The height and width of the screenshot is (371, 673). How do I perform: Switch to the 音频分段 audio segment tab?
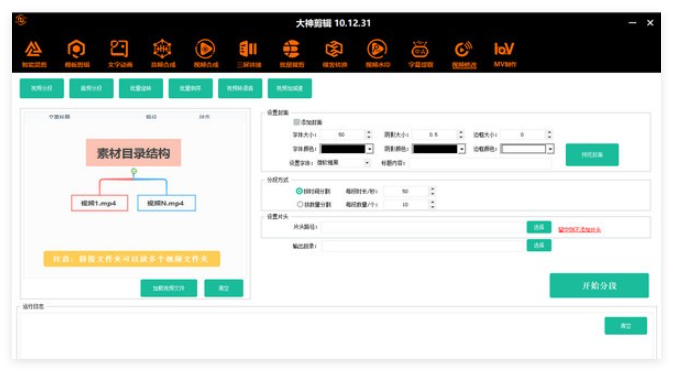pyautogui.click(x=91, y=88)
